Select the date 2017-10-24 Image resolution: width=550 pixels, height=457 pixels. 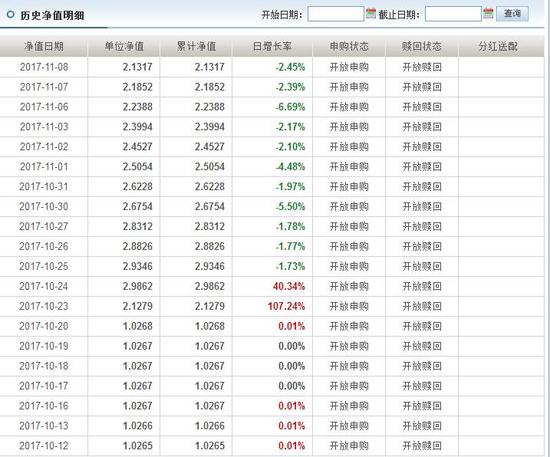(44, 286)
